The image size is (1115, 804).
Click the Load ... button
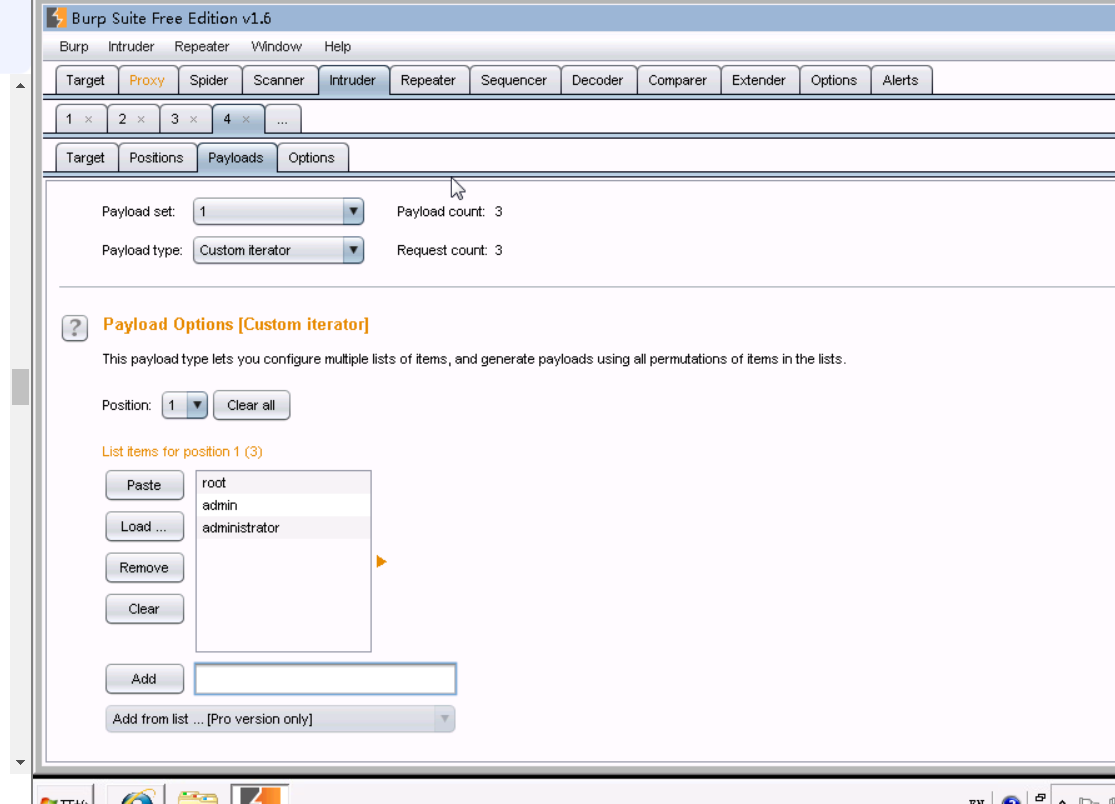pyautogui.click(x=144, y=526)
